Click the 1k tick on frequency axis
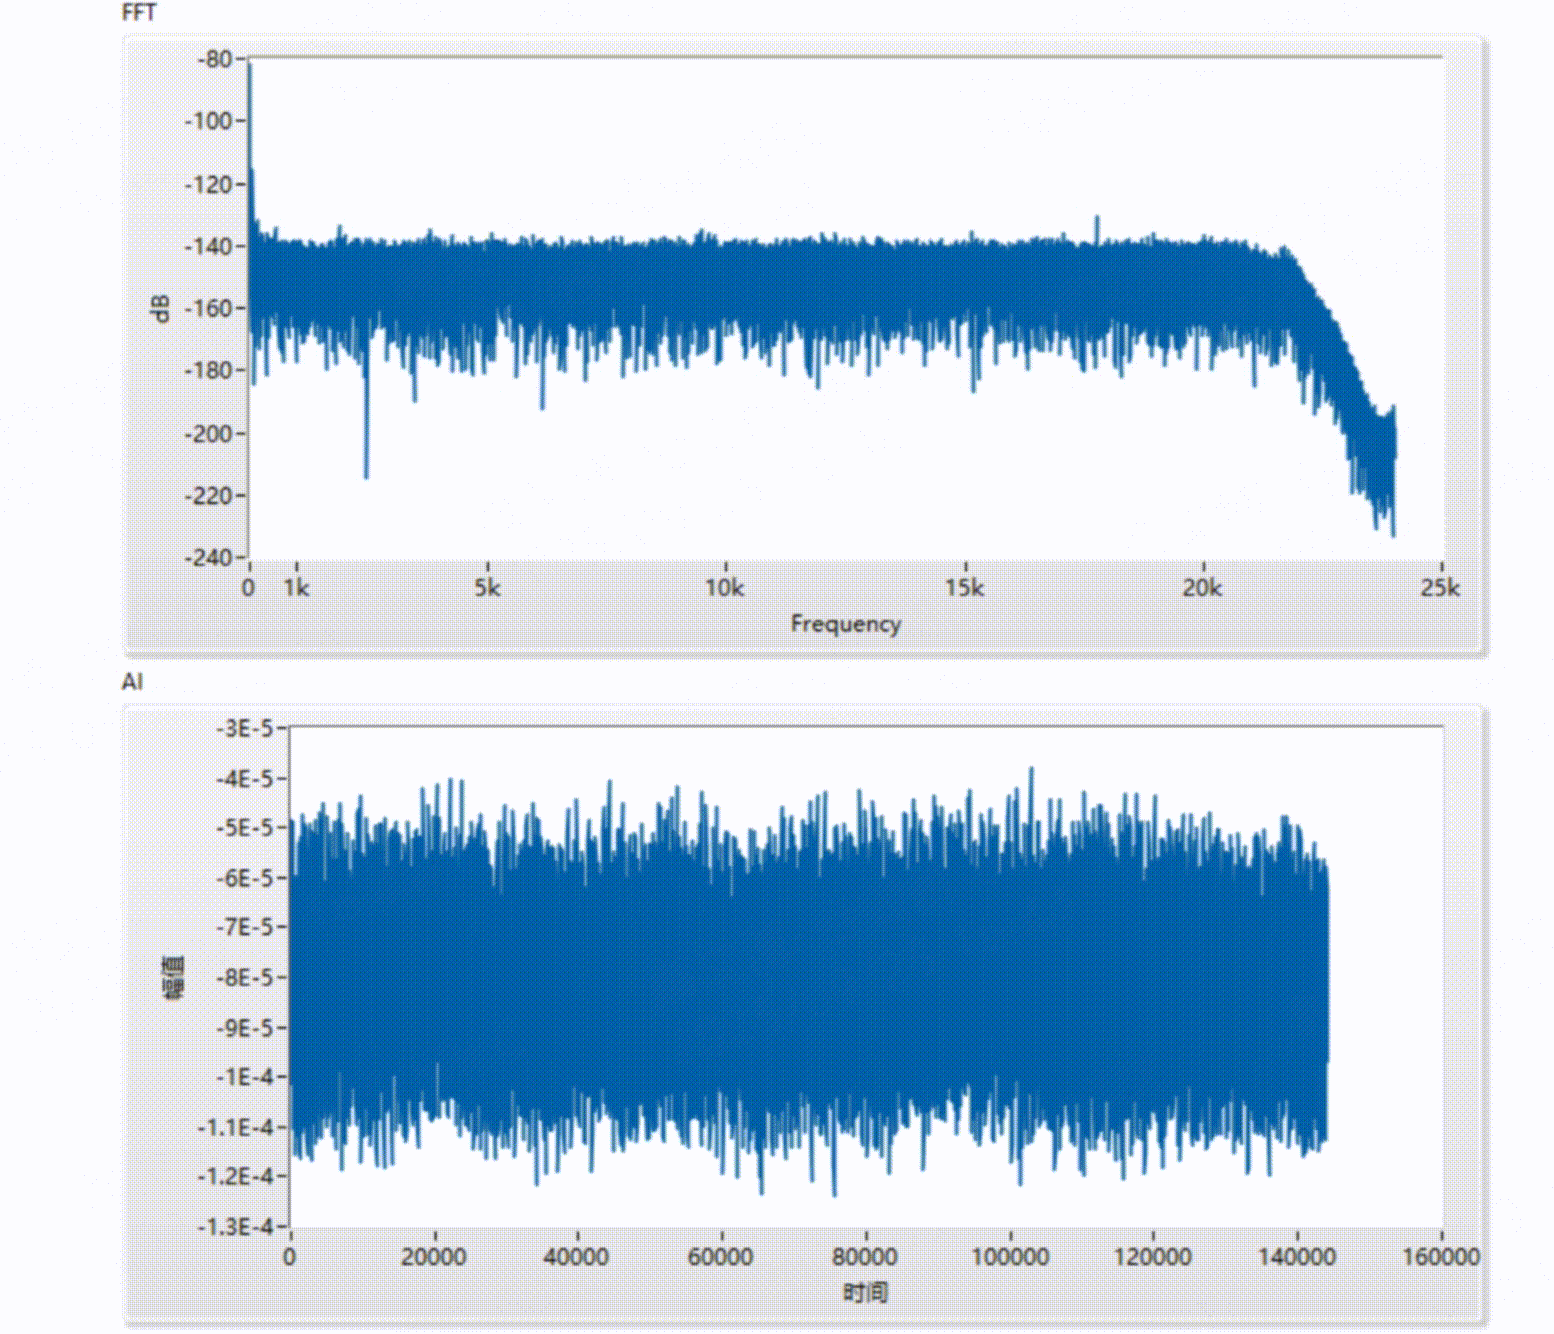This screenshot has width=1554, height=1334. [x=296, y=588]
